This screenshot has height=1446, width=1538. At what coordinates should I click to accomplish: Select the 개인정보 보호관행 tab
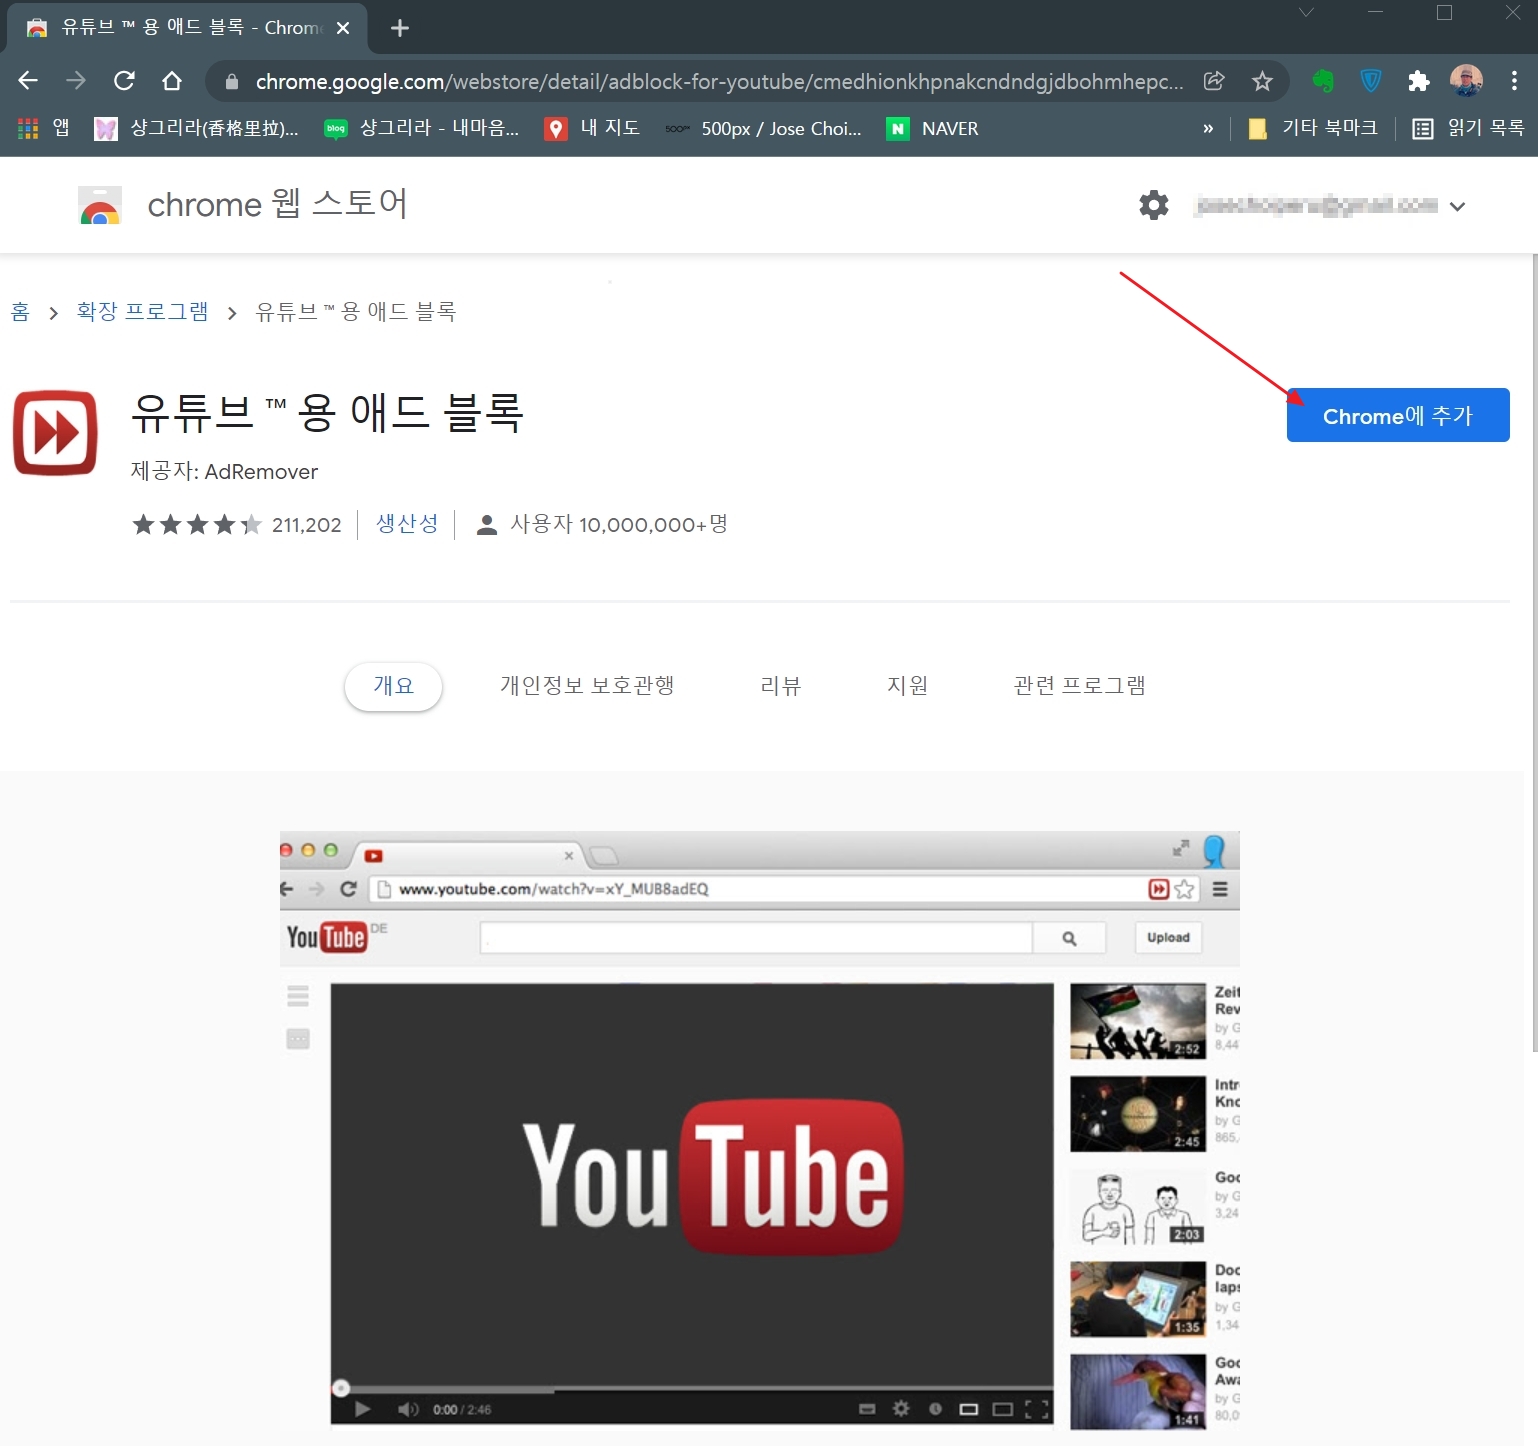tap(588, 686)
